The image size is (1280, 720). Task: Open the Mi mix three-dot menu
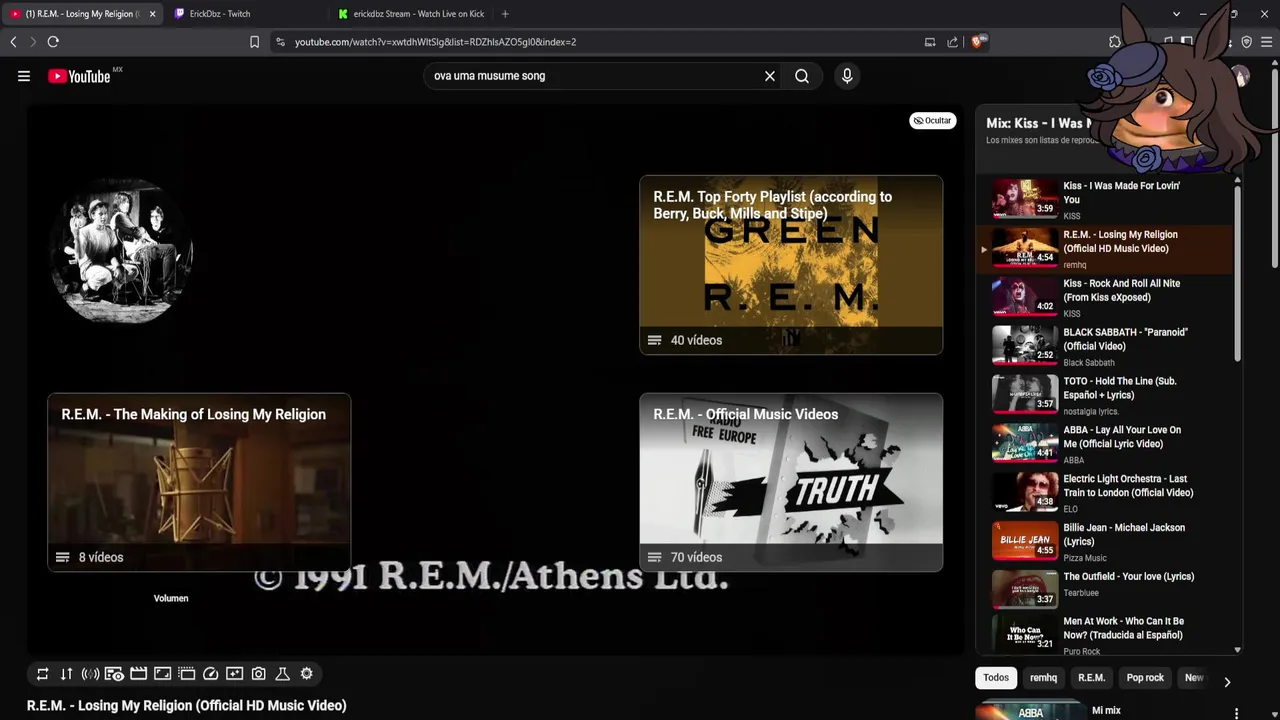point(1237,714)
